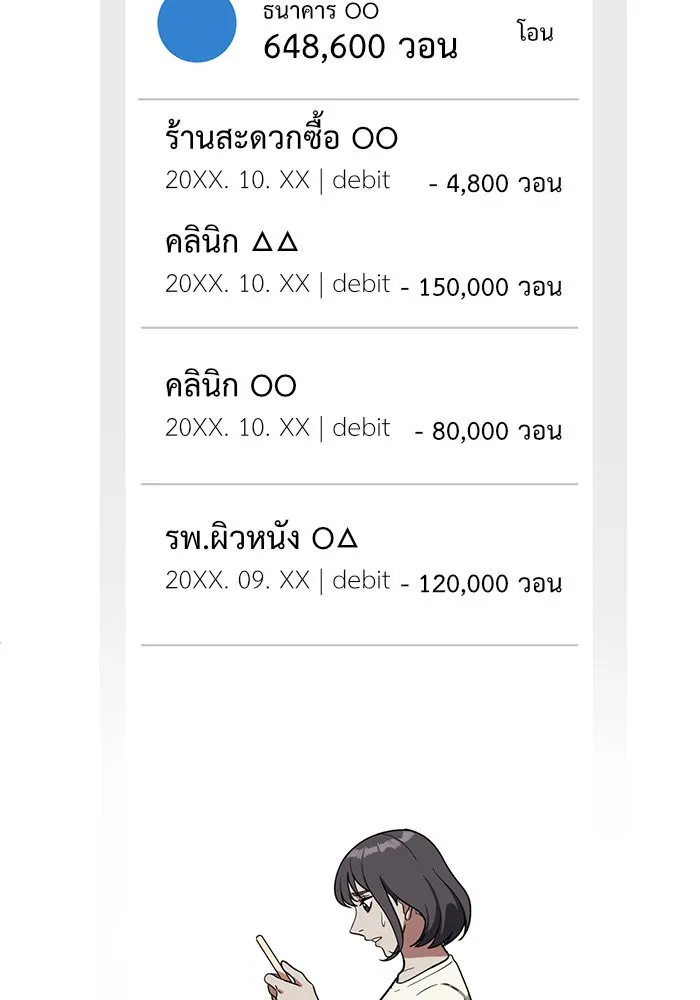Tap the โอน transfer button
The width and height of the screenshot is (700, 1000).
coord(535,32)
